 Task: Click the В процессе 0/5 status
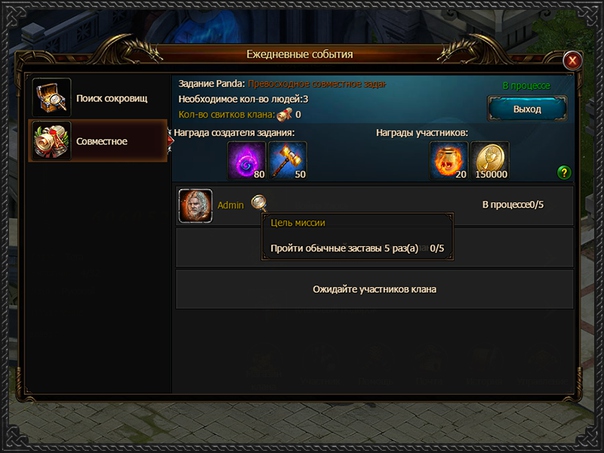(x=513, y=205)
